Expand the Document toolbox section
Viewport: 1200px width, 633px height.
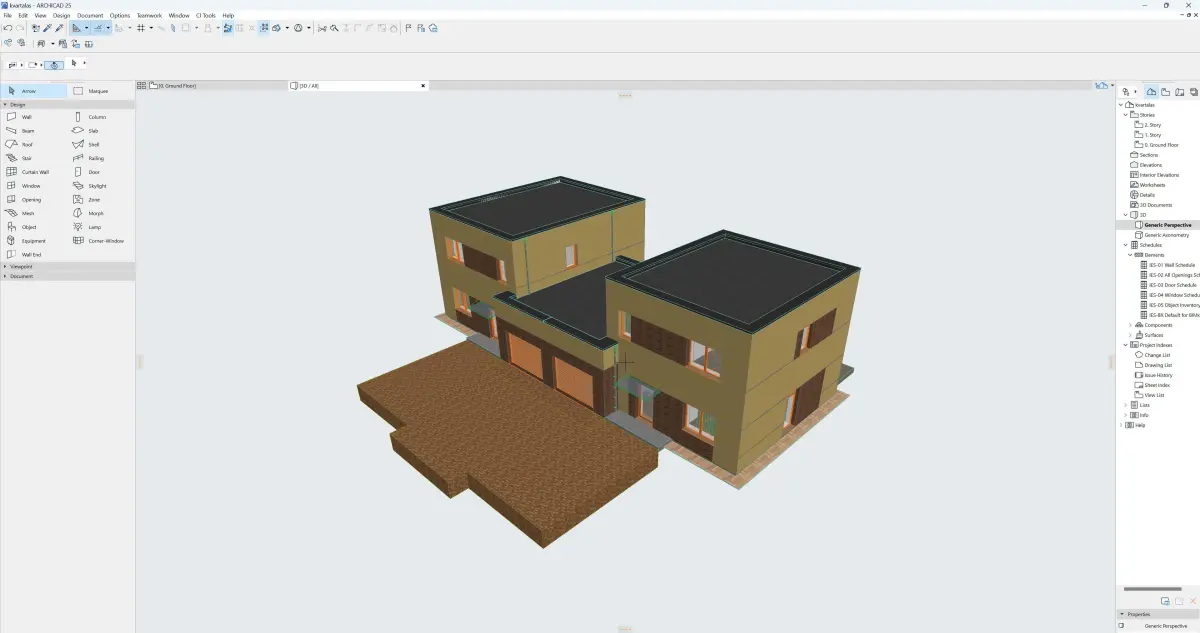5,276
